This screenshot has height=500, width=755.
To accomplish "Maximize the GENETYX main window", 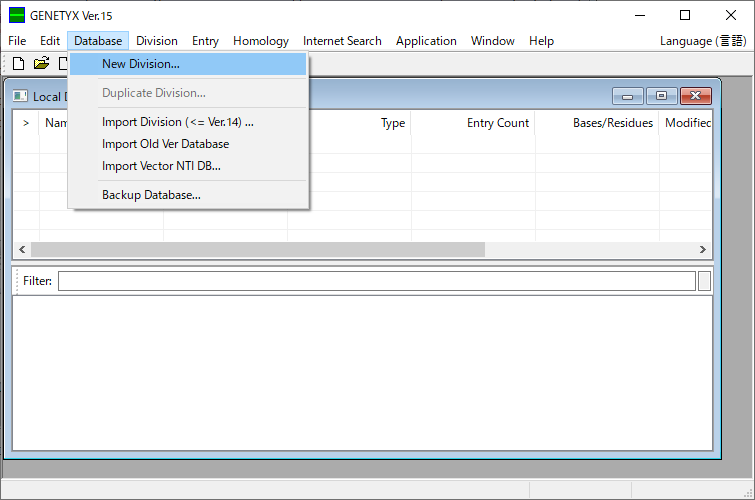I will pyautogui.click(x=685, y=15).
